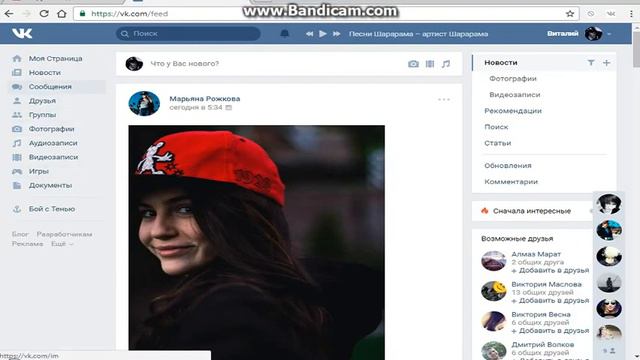The height and width of the screenshot is (360, 640).
Task: Add Виктория Весна as friend
Action: [x=550, y=331]
